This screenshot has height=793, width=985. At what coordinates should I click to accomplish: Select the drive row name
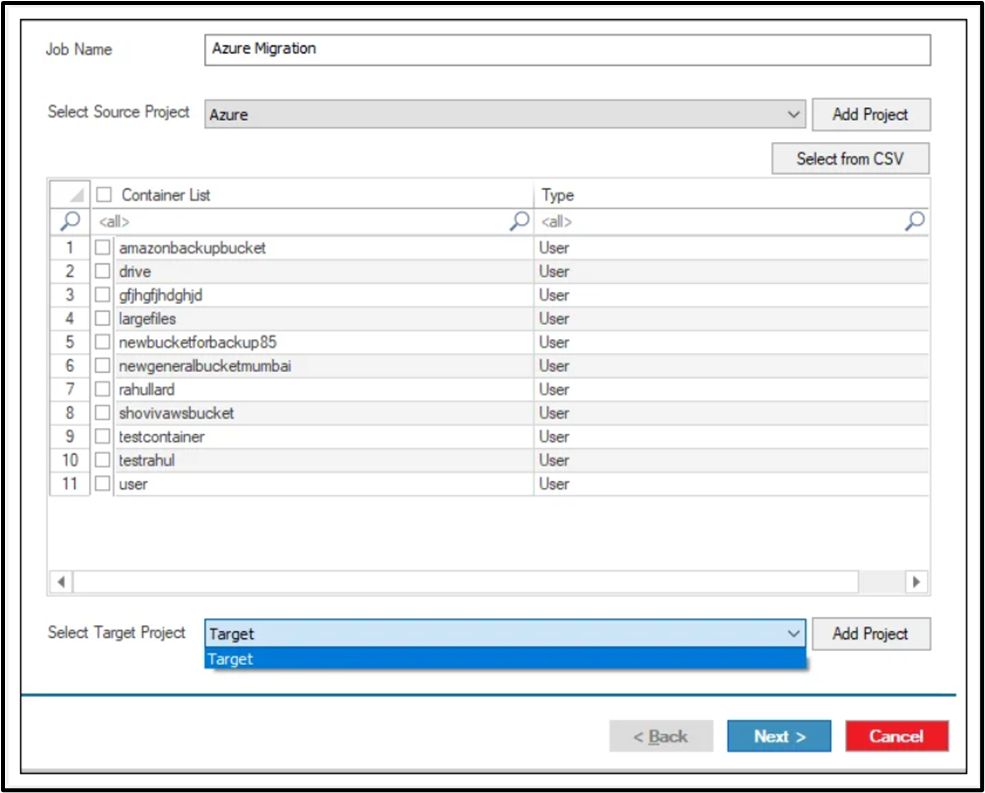pos(135,271)
